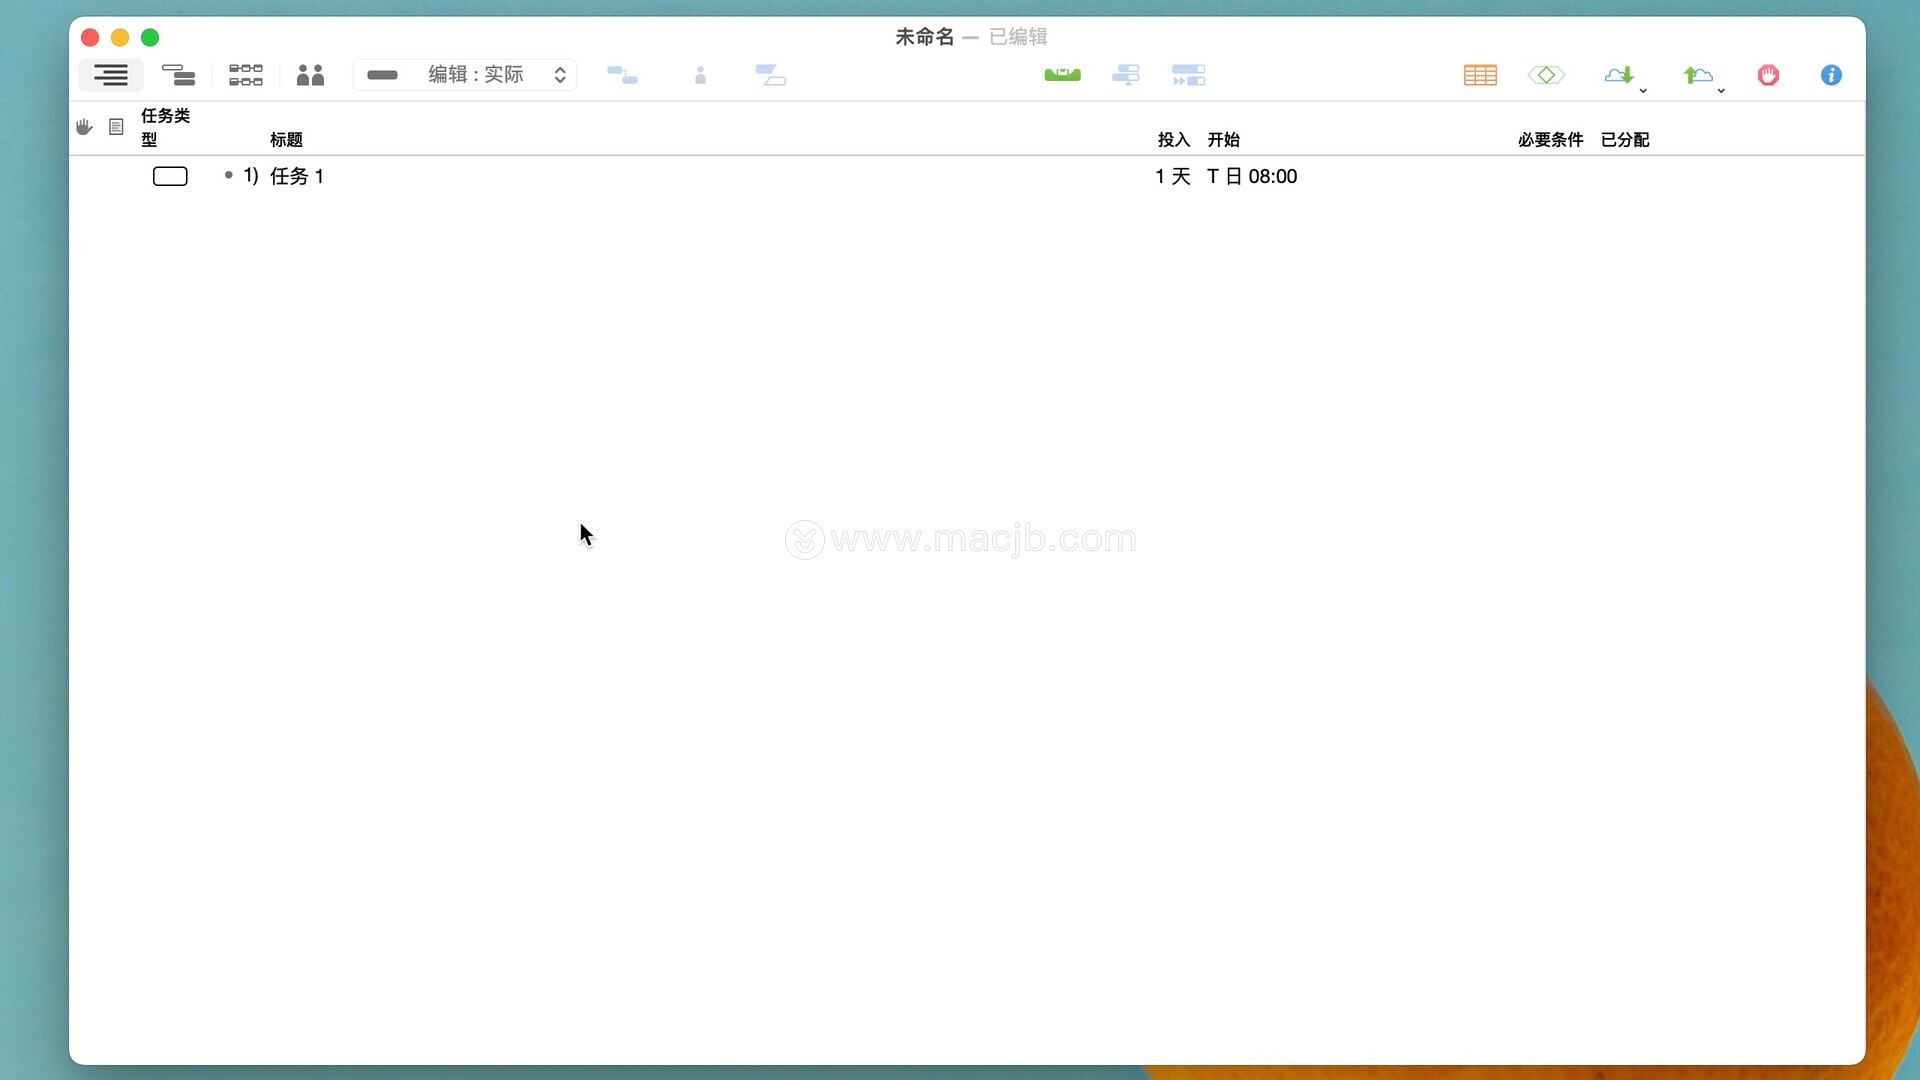Screen dimensions: 1920x1080
Task: Open the blue info inspector
Action: click(1831, 75)
